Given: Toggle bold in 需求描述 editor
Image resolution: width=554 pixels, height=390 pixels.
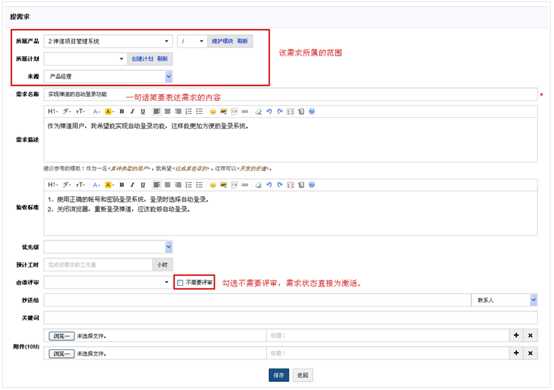Looking at the screenshot, I should click(122, 111).
